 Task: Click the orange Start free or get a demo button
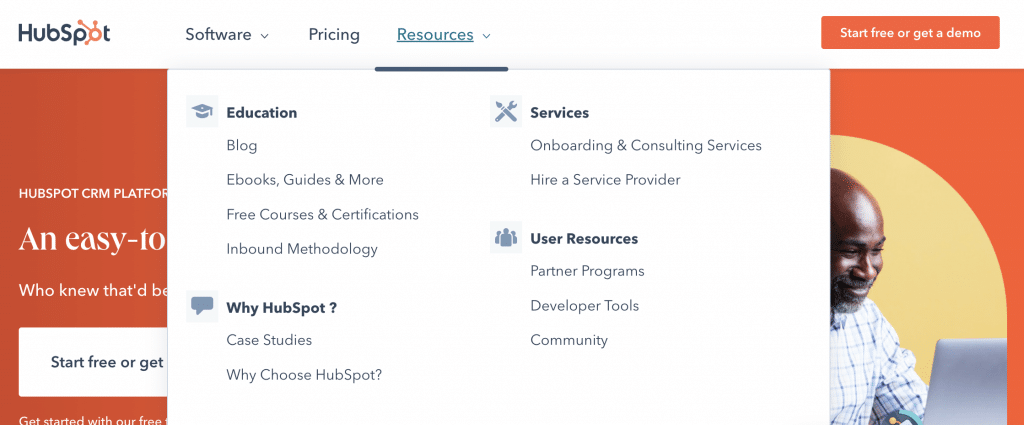click(910, 33)
